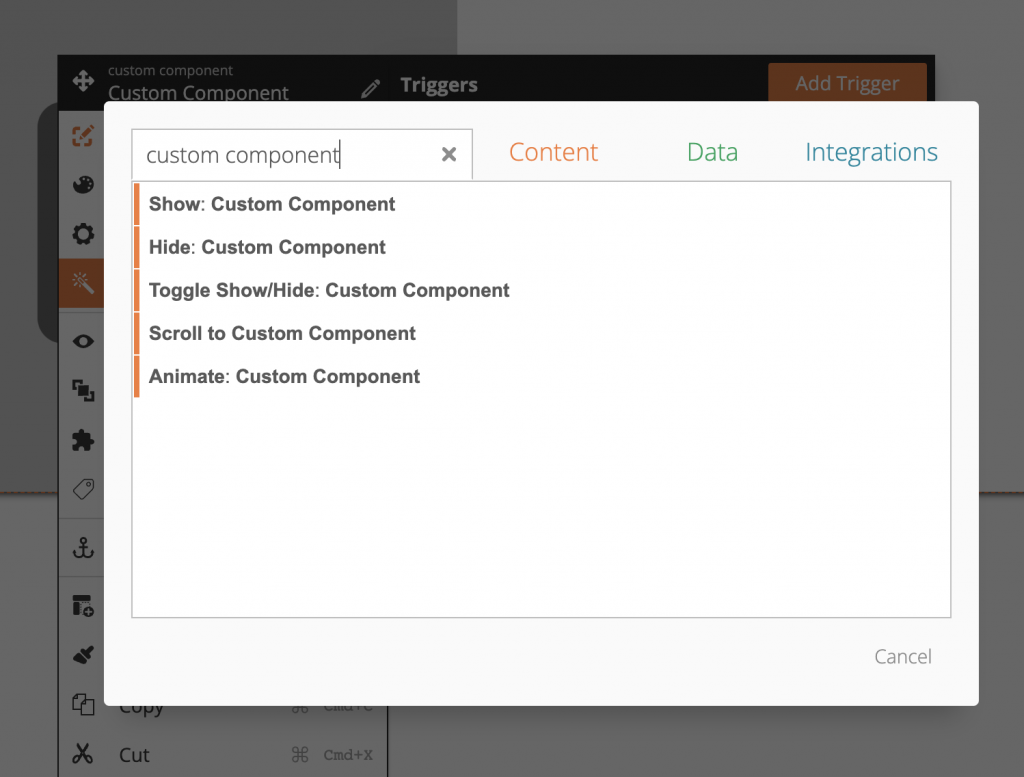The image size is (1024, 777).
Task: Click the price tag icon
Action: [x=83, y=489]
